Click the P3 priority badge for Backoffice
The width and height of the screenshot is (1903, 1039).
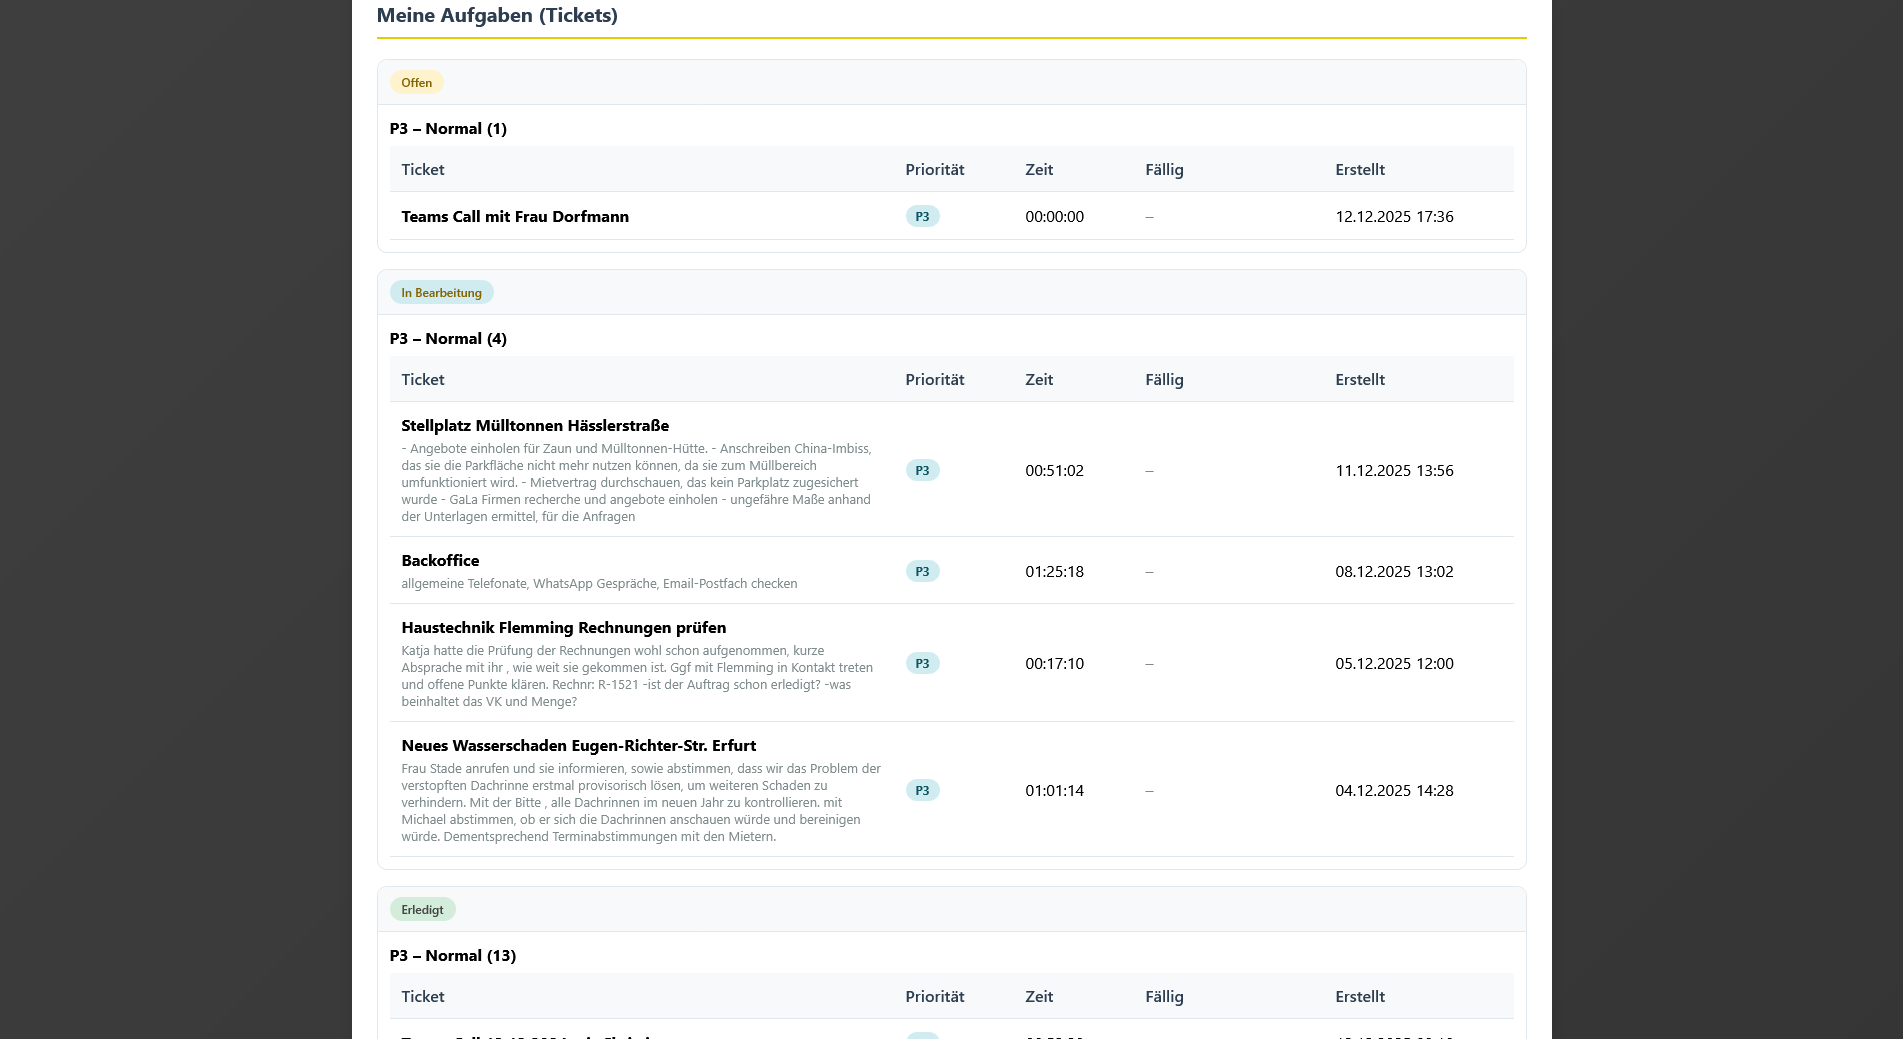click(922, 572)
